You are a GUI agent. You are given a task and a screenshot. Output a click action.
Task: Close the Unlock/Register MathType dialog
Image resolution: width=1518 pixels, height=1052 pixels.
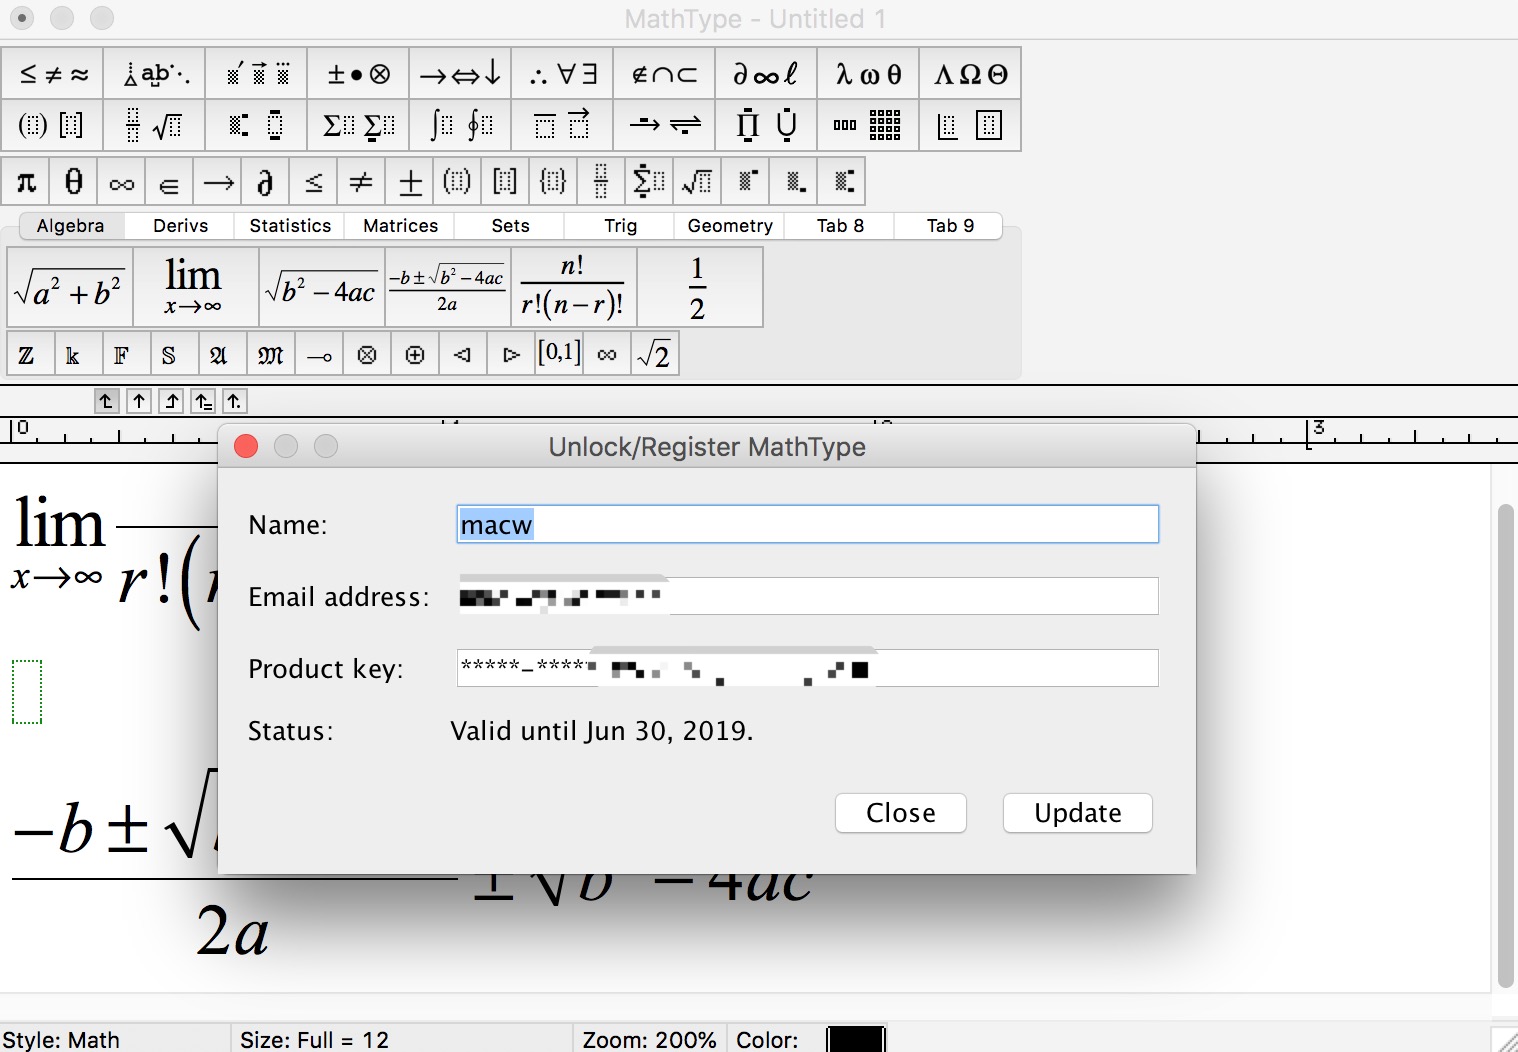[x=246, y=446]
